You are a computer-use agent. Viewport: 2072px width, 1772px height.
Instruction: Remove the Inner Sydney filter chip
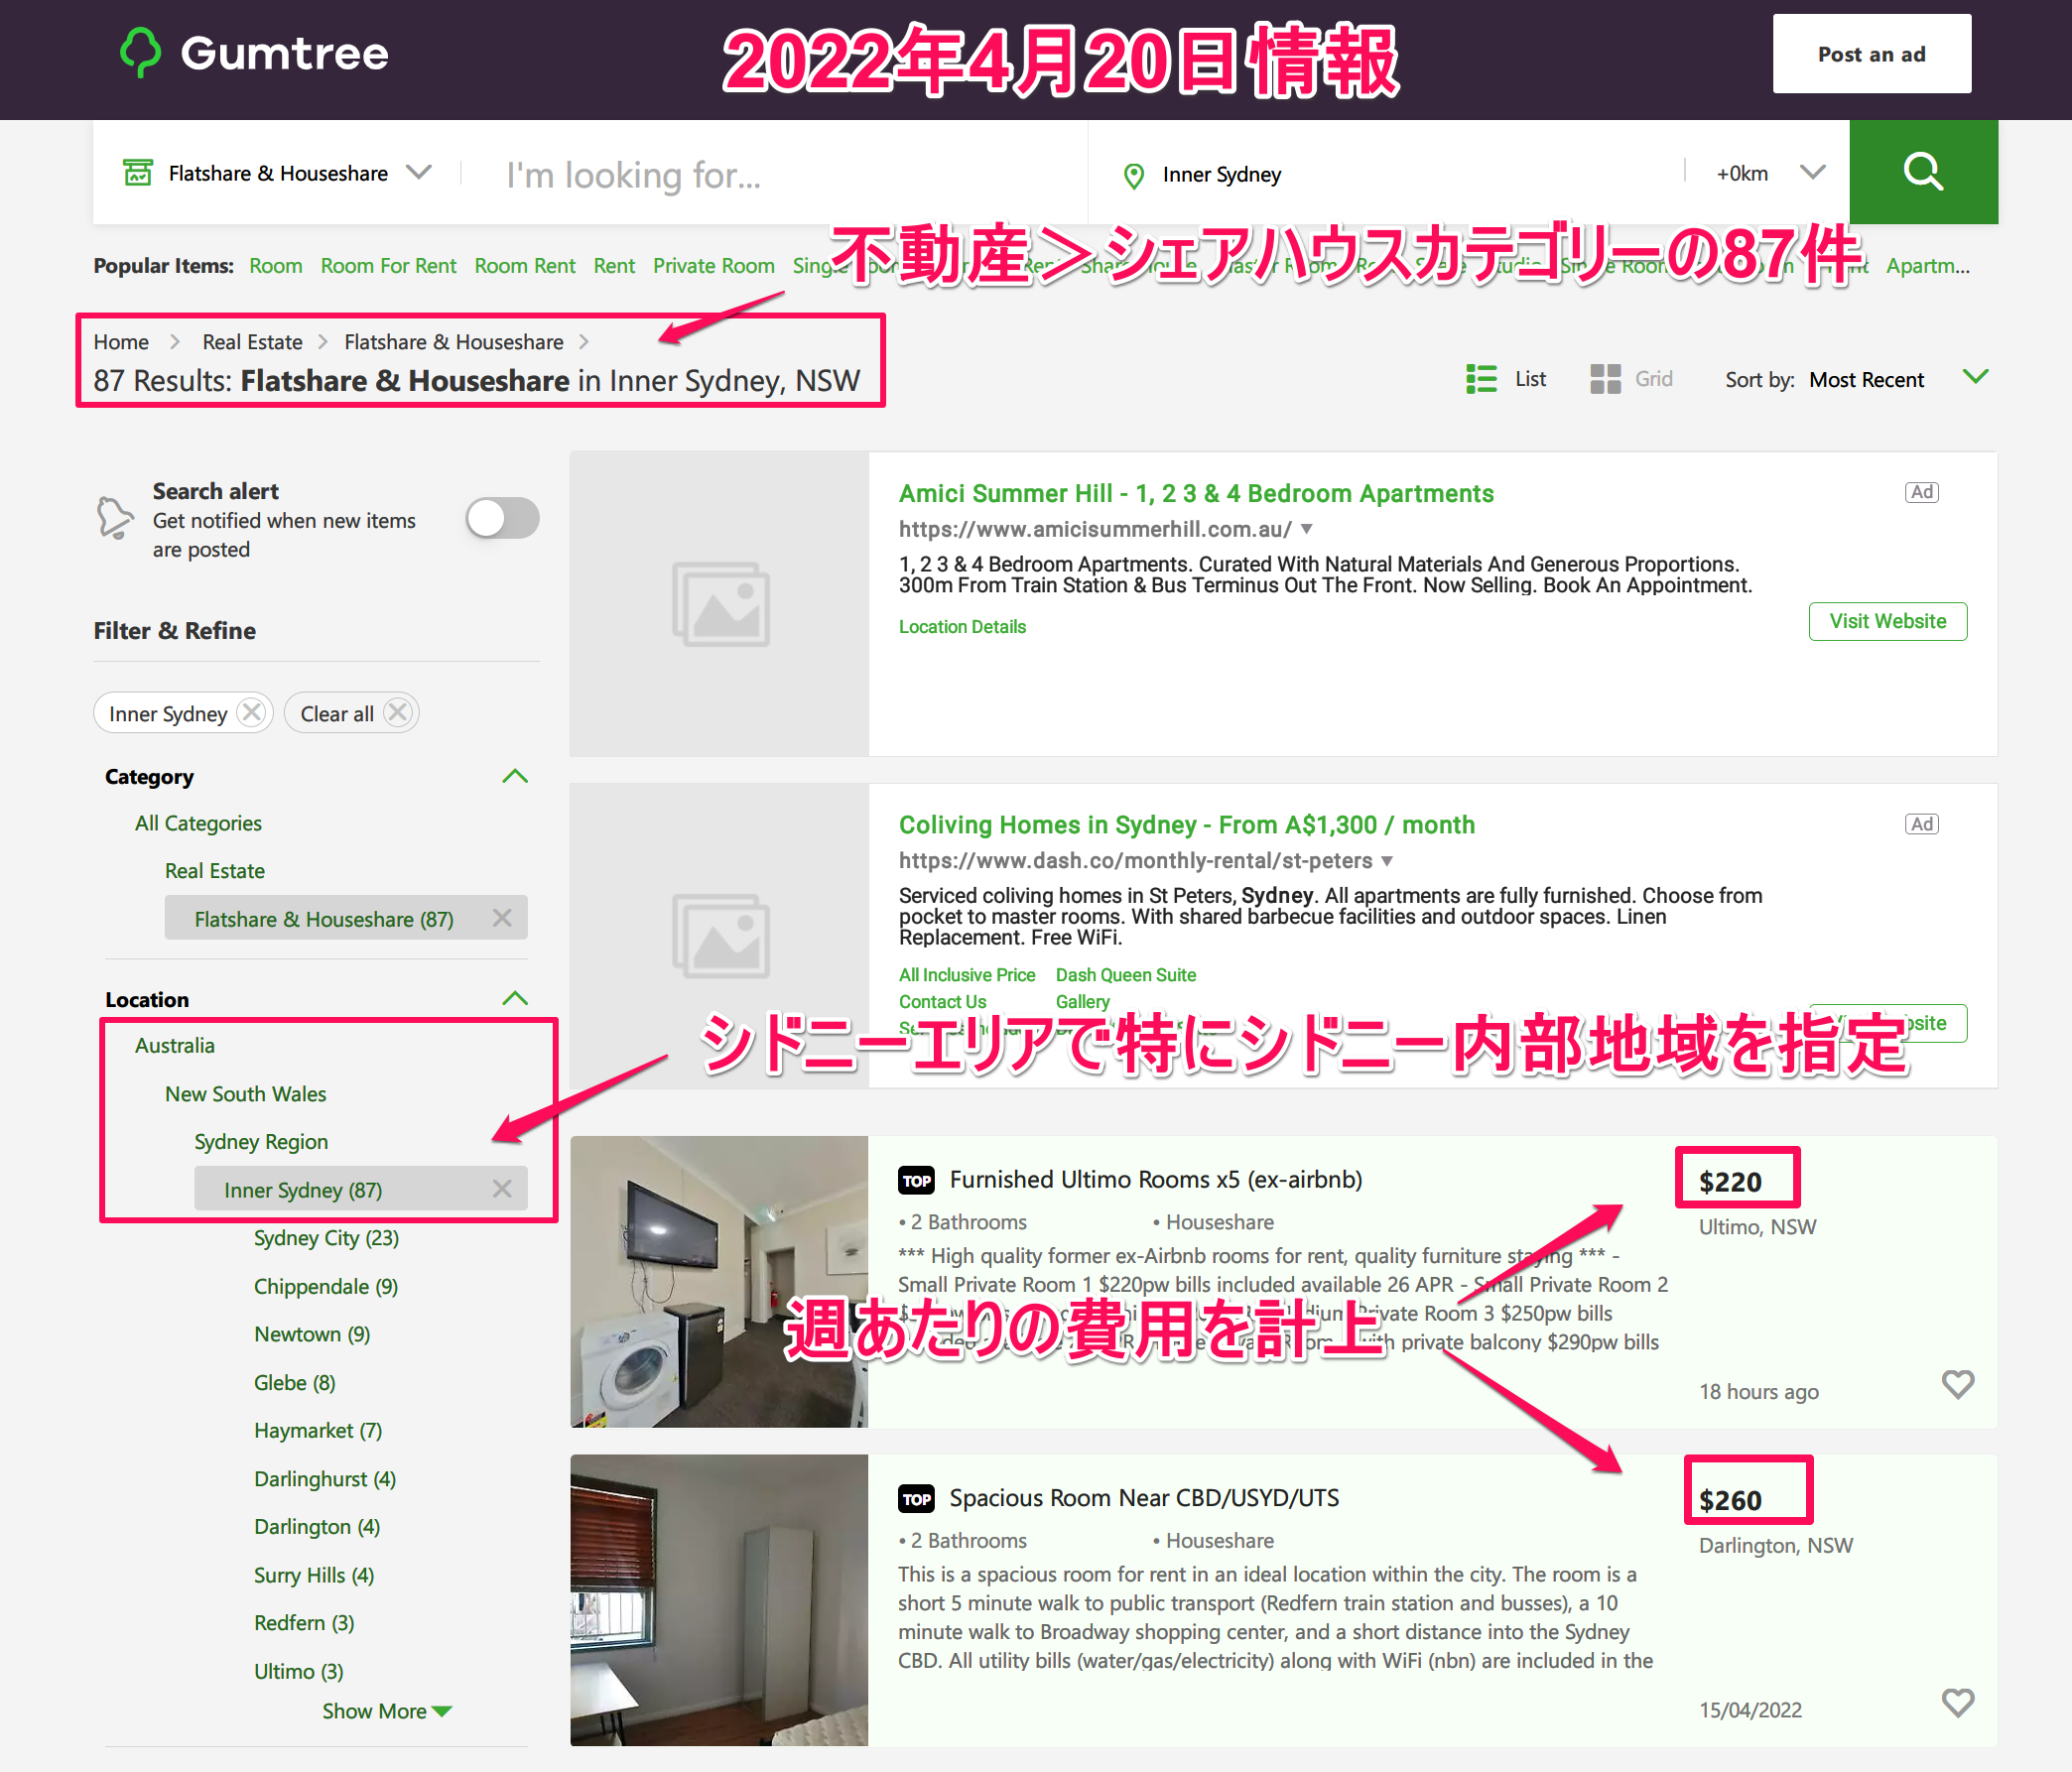pyautogui.click(x=252, y=713)
